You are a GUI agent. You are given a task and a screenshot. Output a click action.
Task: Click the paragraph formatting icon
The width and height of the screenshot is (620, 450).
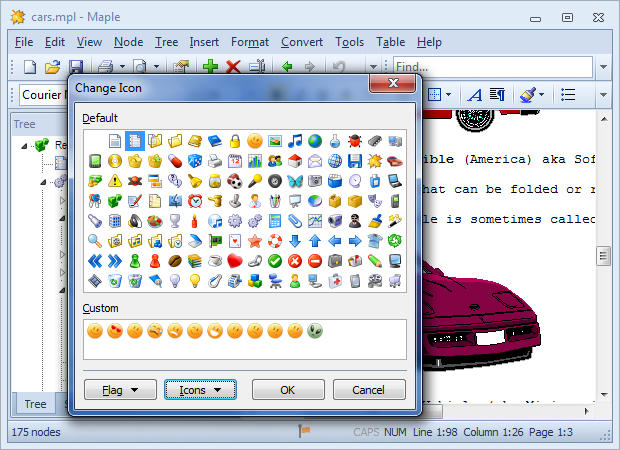click(x=497, y=95)
